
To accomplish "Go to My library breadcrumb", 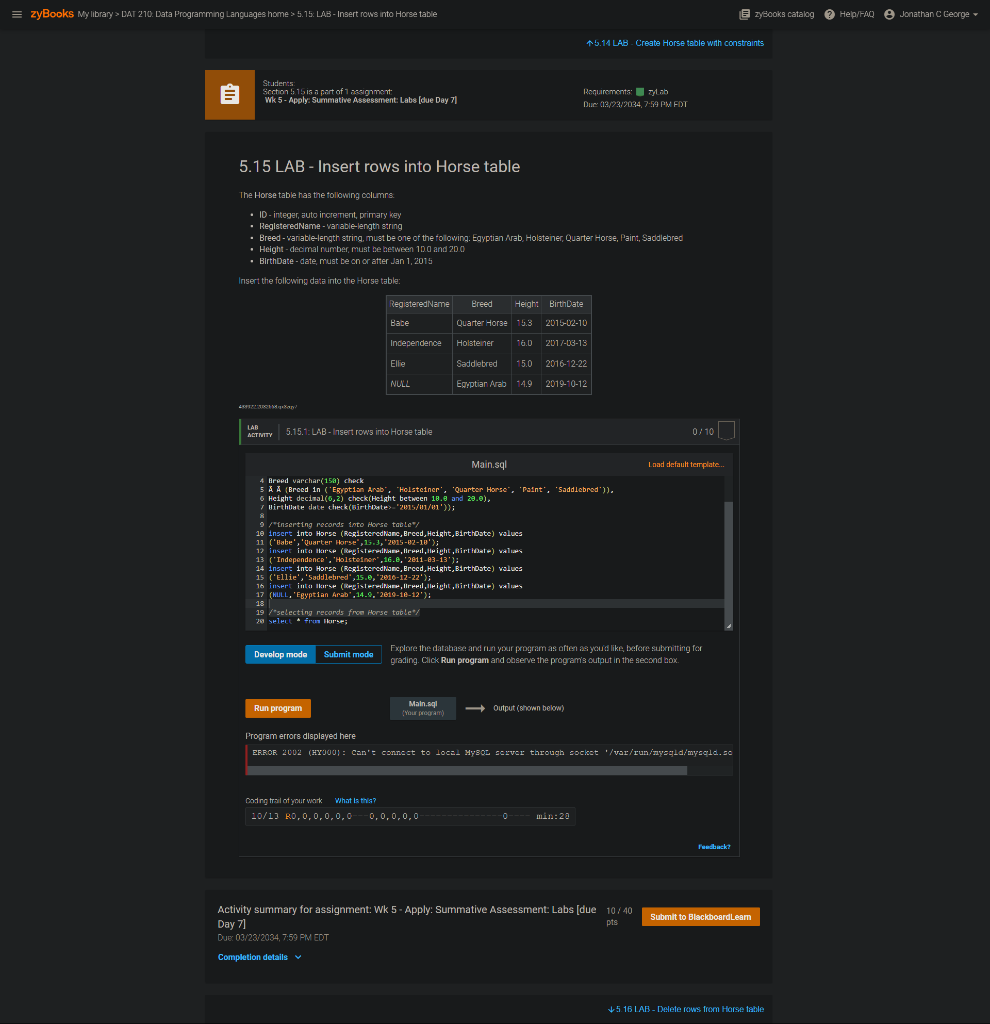I will [95, 14].
